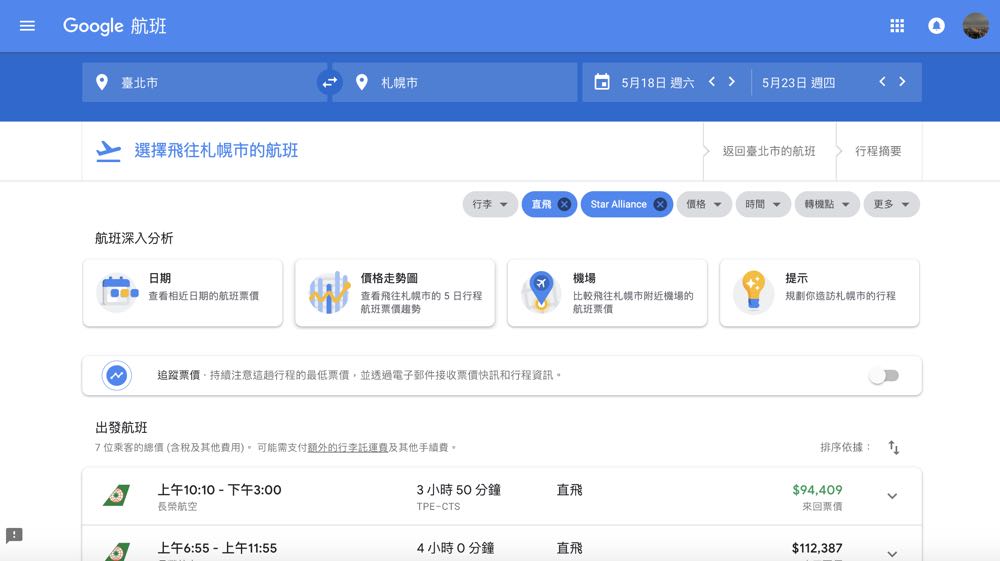The width and height of the screenshot is (1000, 561).
Task: Click the takeoff plane icon beside heading
Action: pyautogui.click(x=108, y=151)
